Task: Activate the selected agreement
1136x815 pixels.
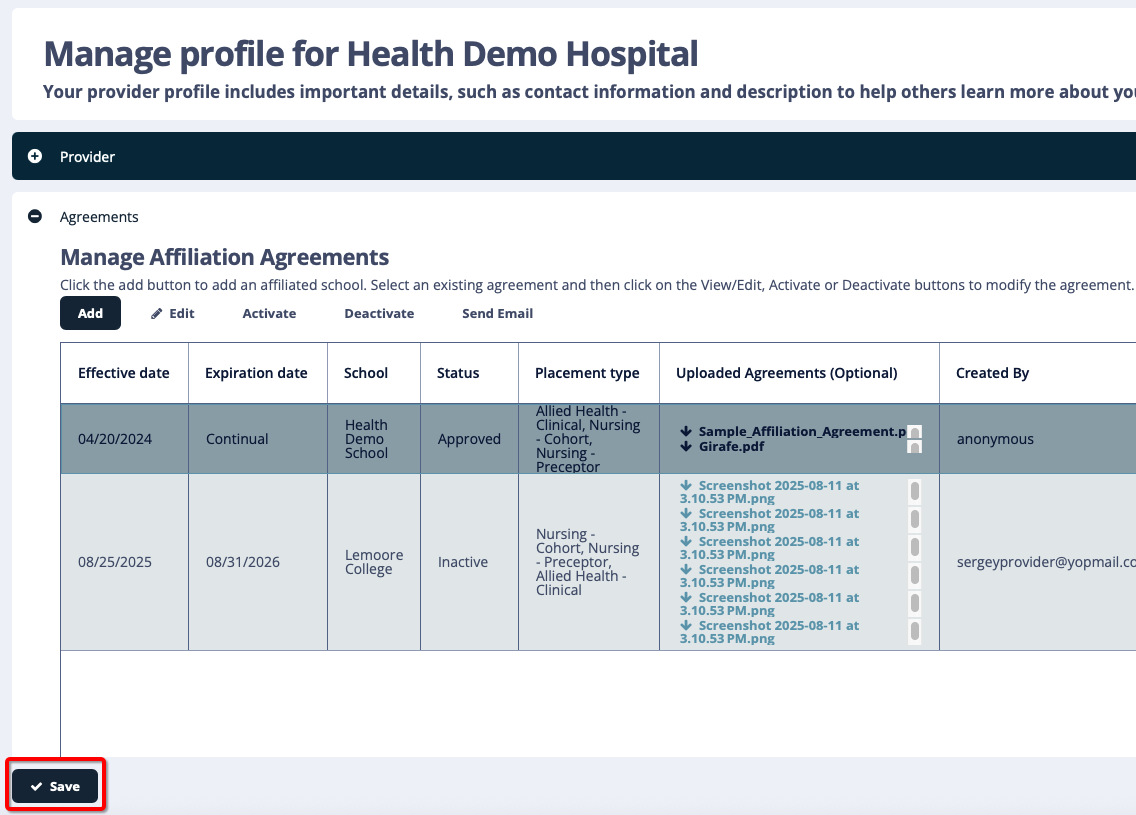Action: coord(270,313)
